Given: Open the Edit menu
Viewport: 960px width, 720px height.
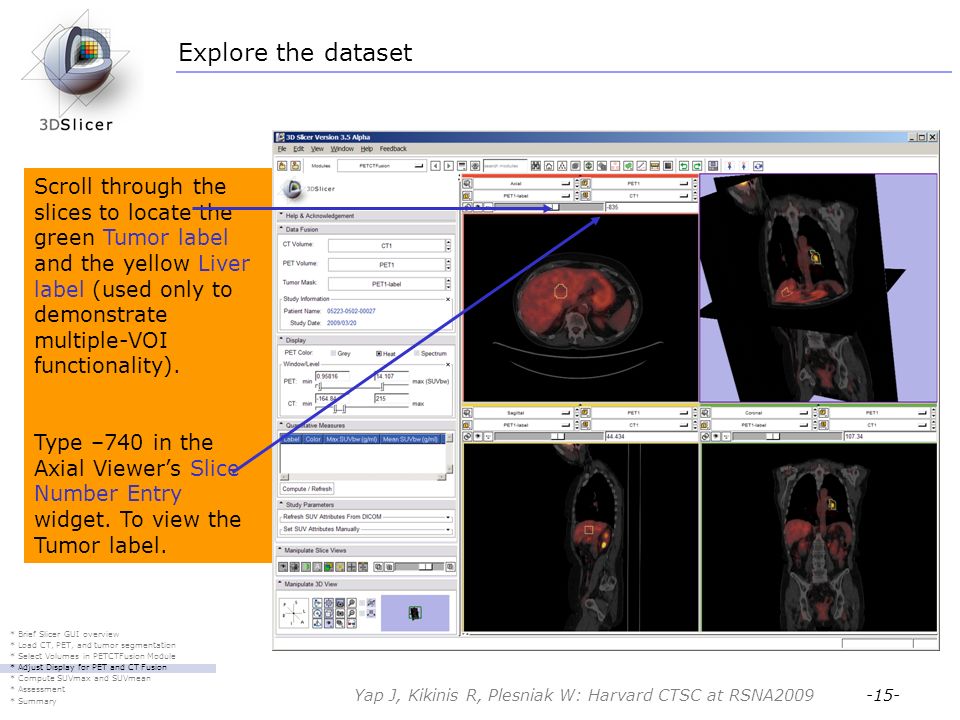Looking at the screenshot, I should 298,149.
